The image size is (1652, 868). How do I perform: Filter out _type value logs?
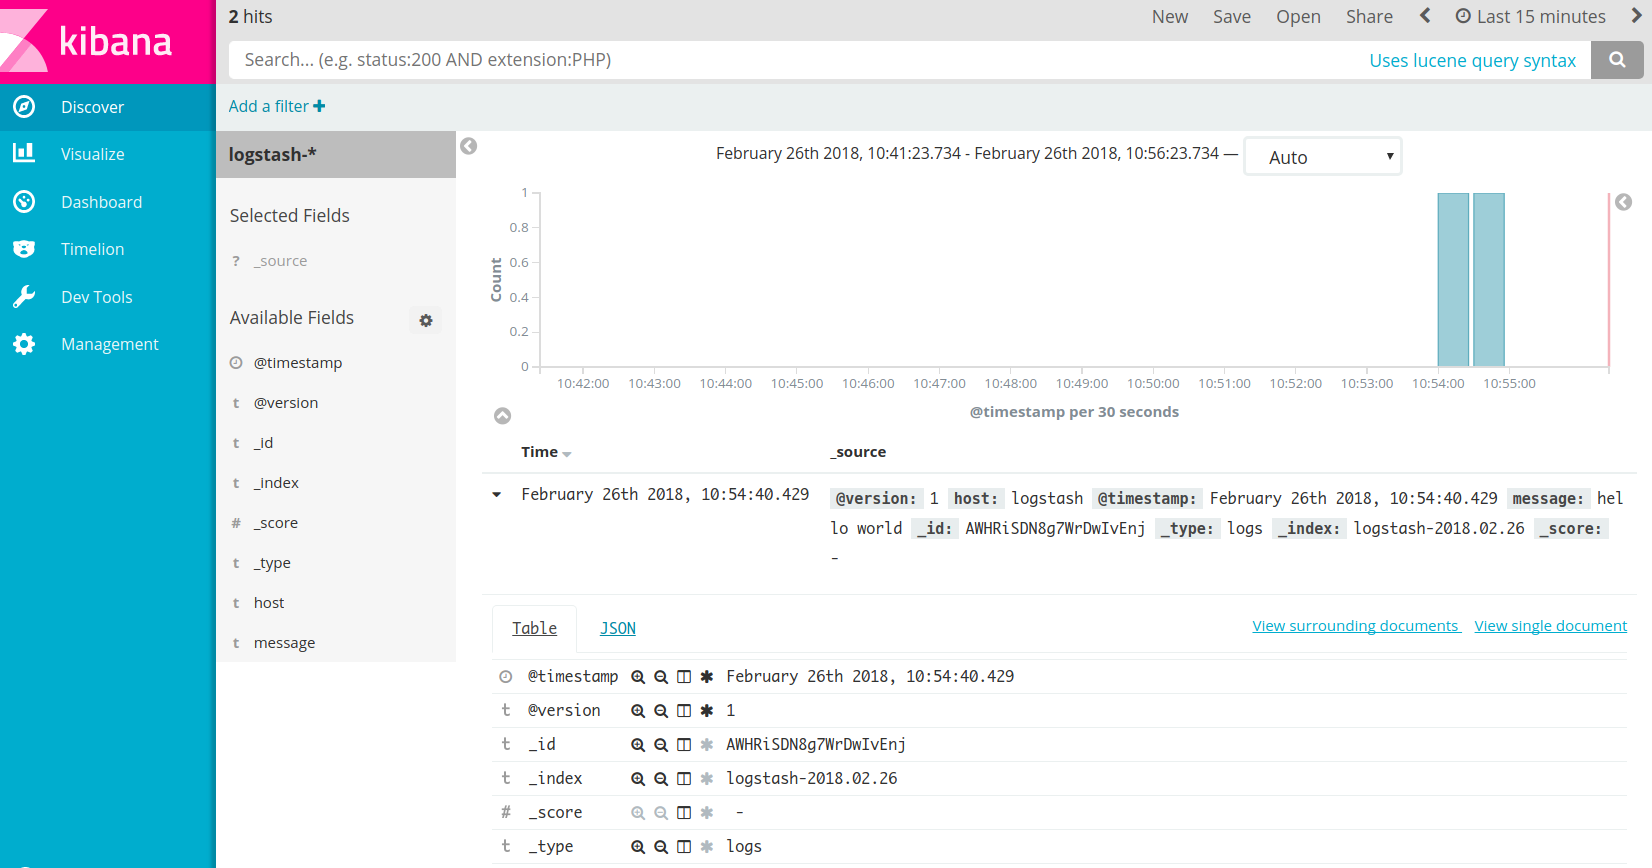coord(661,847)
